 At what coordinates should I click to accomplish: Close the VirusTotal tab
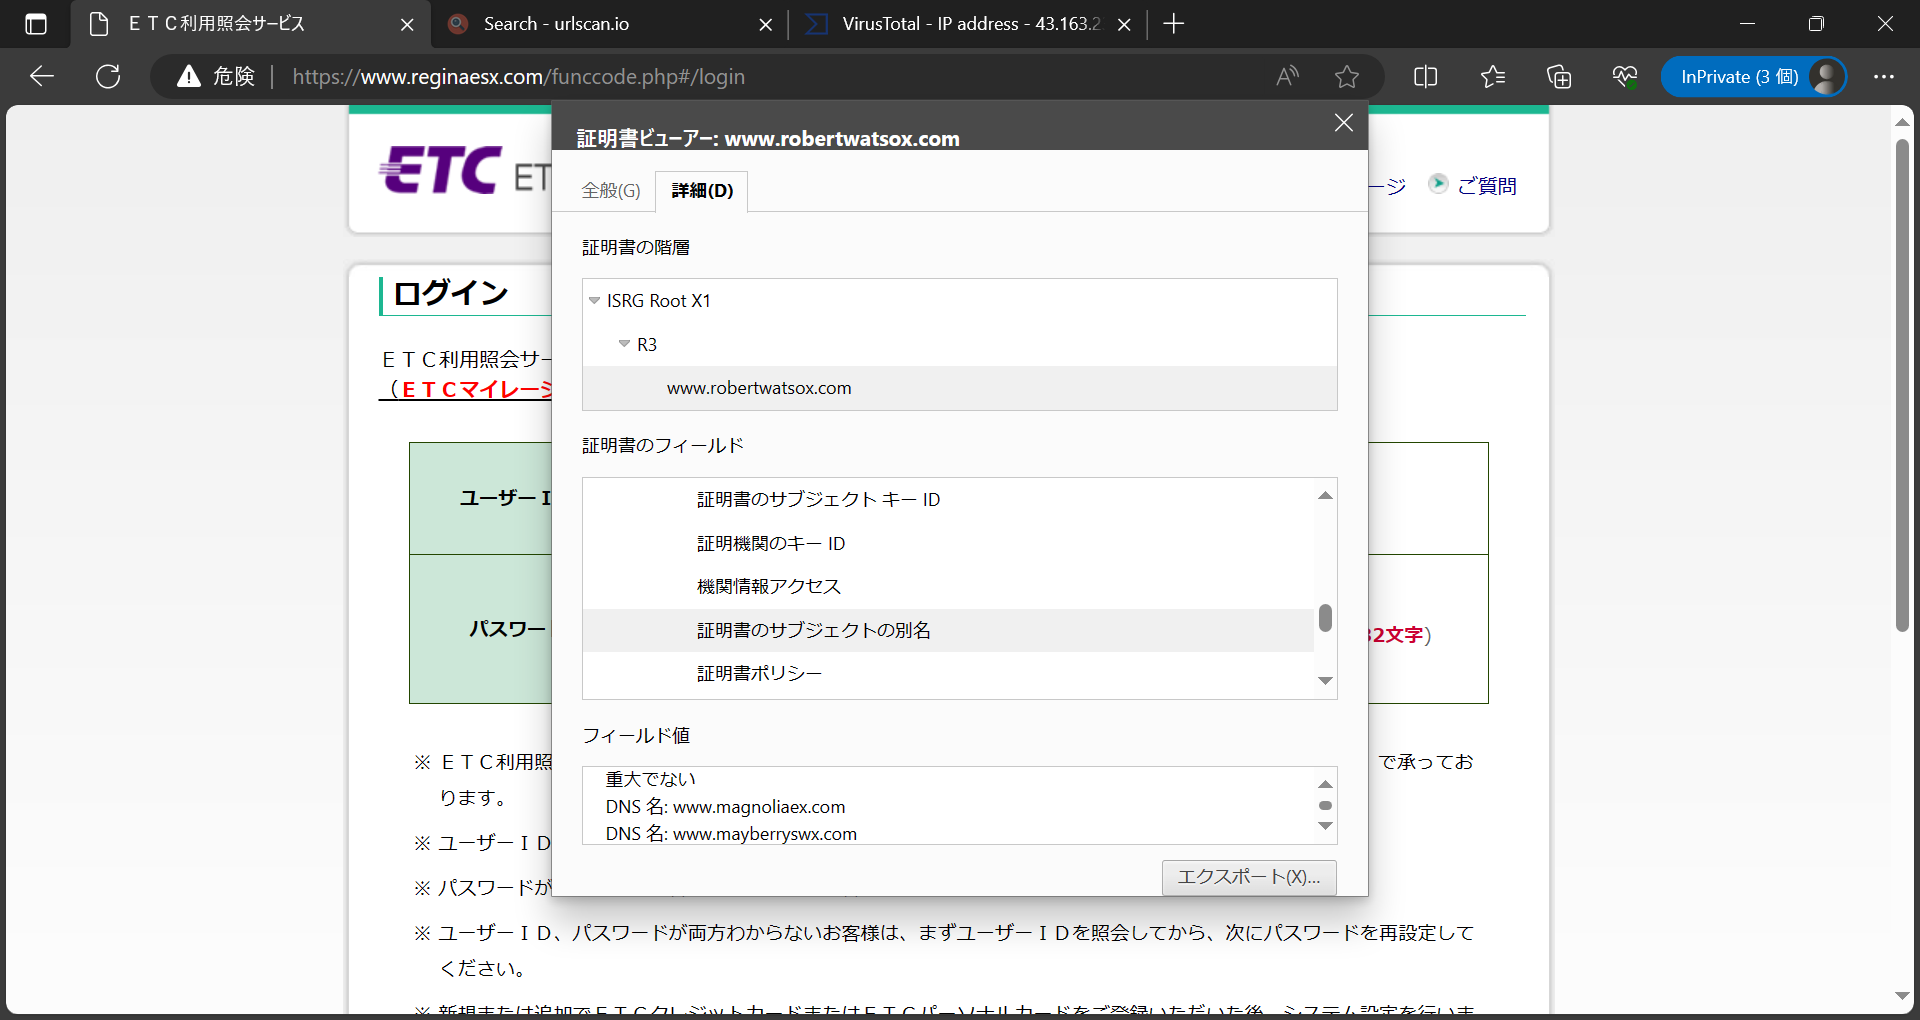(1124, 25)
